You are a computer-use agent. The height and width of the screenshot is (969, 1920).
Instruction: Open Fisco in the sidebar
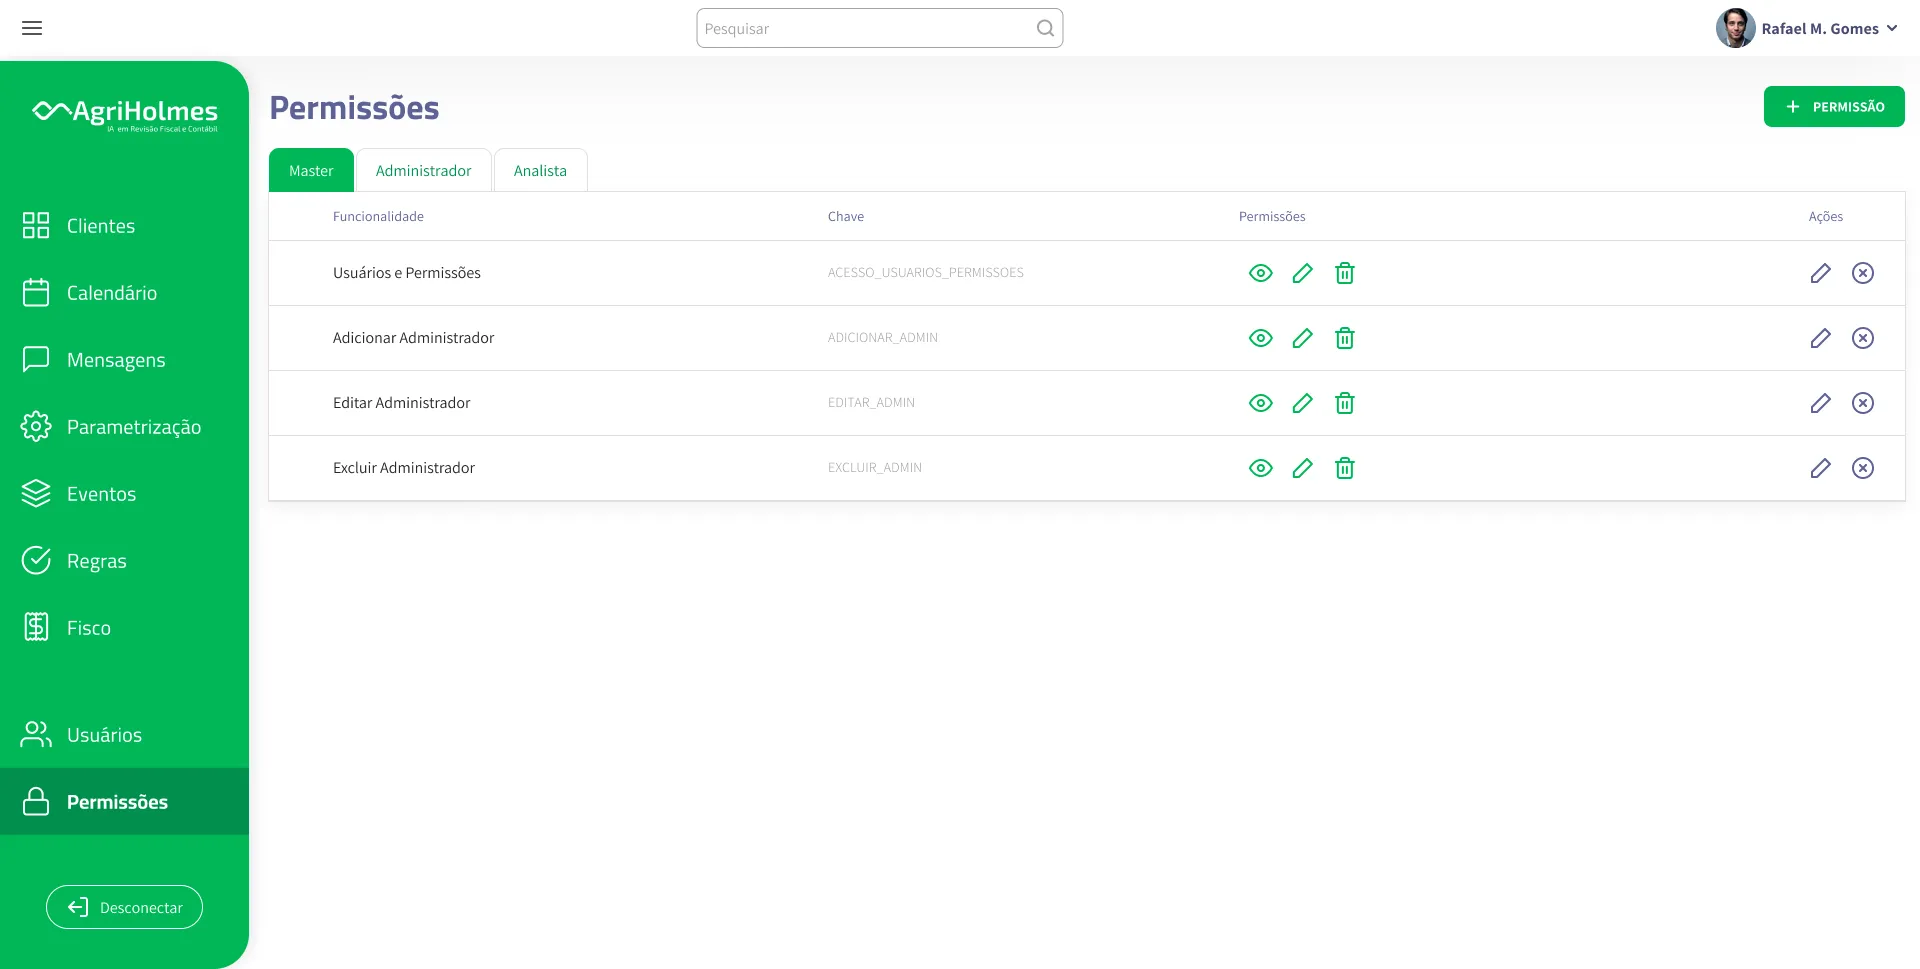pyautogui.click(x=124, y=628)
